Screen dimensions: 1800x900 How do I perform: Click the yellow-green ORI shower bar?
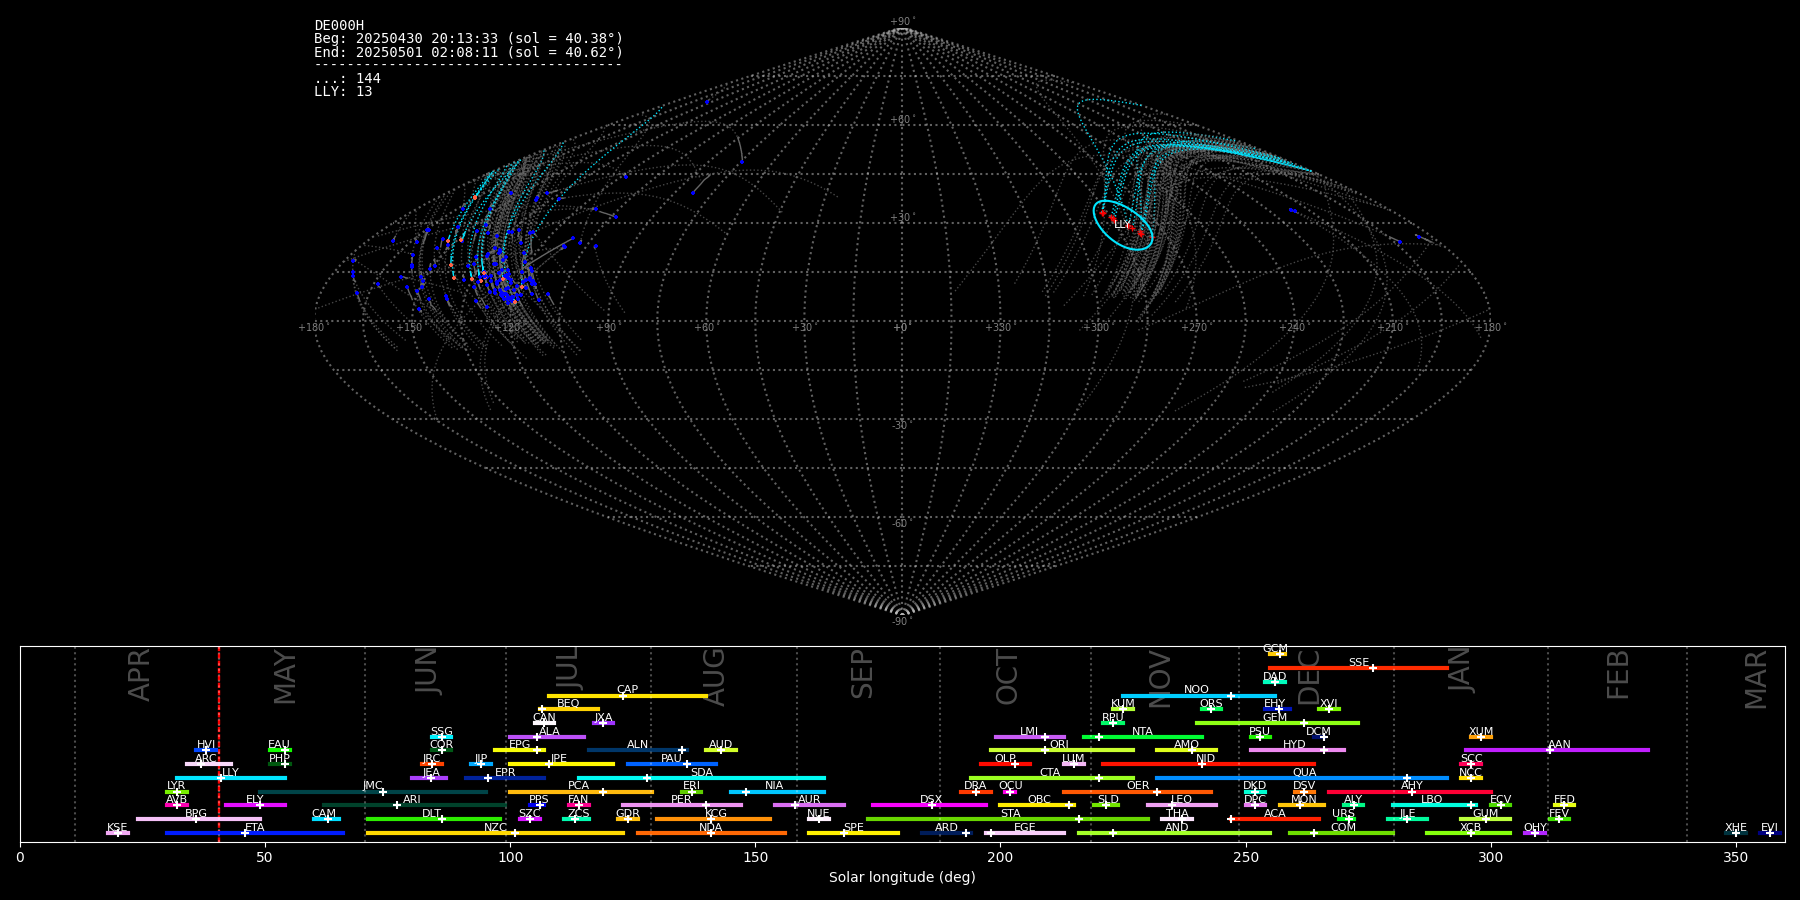pyautogui.click(x=1062, y=750)
